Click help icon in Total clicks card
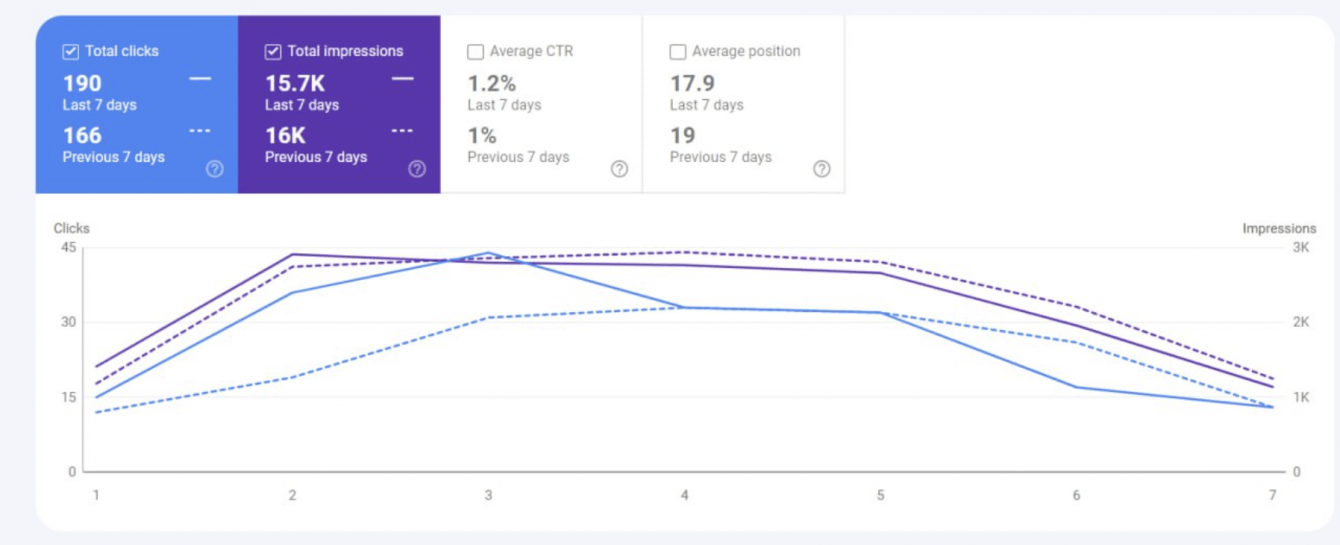1340x545 pixels. click(x=214, y=169)
